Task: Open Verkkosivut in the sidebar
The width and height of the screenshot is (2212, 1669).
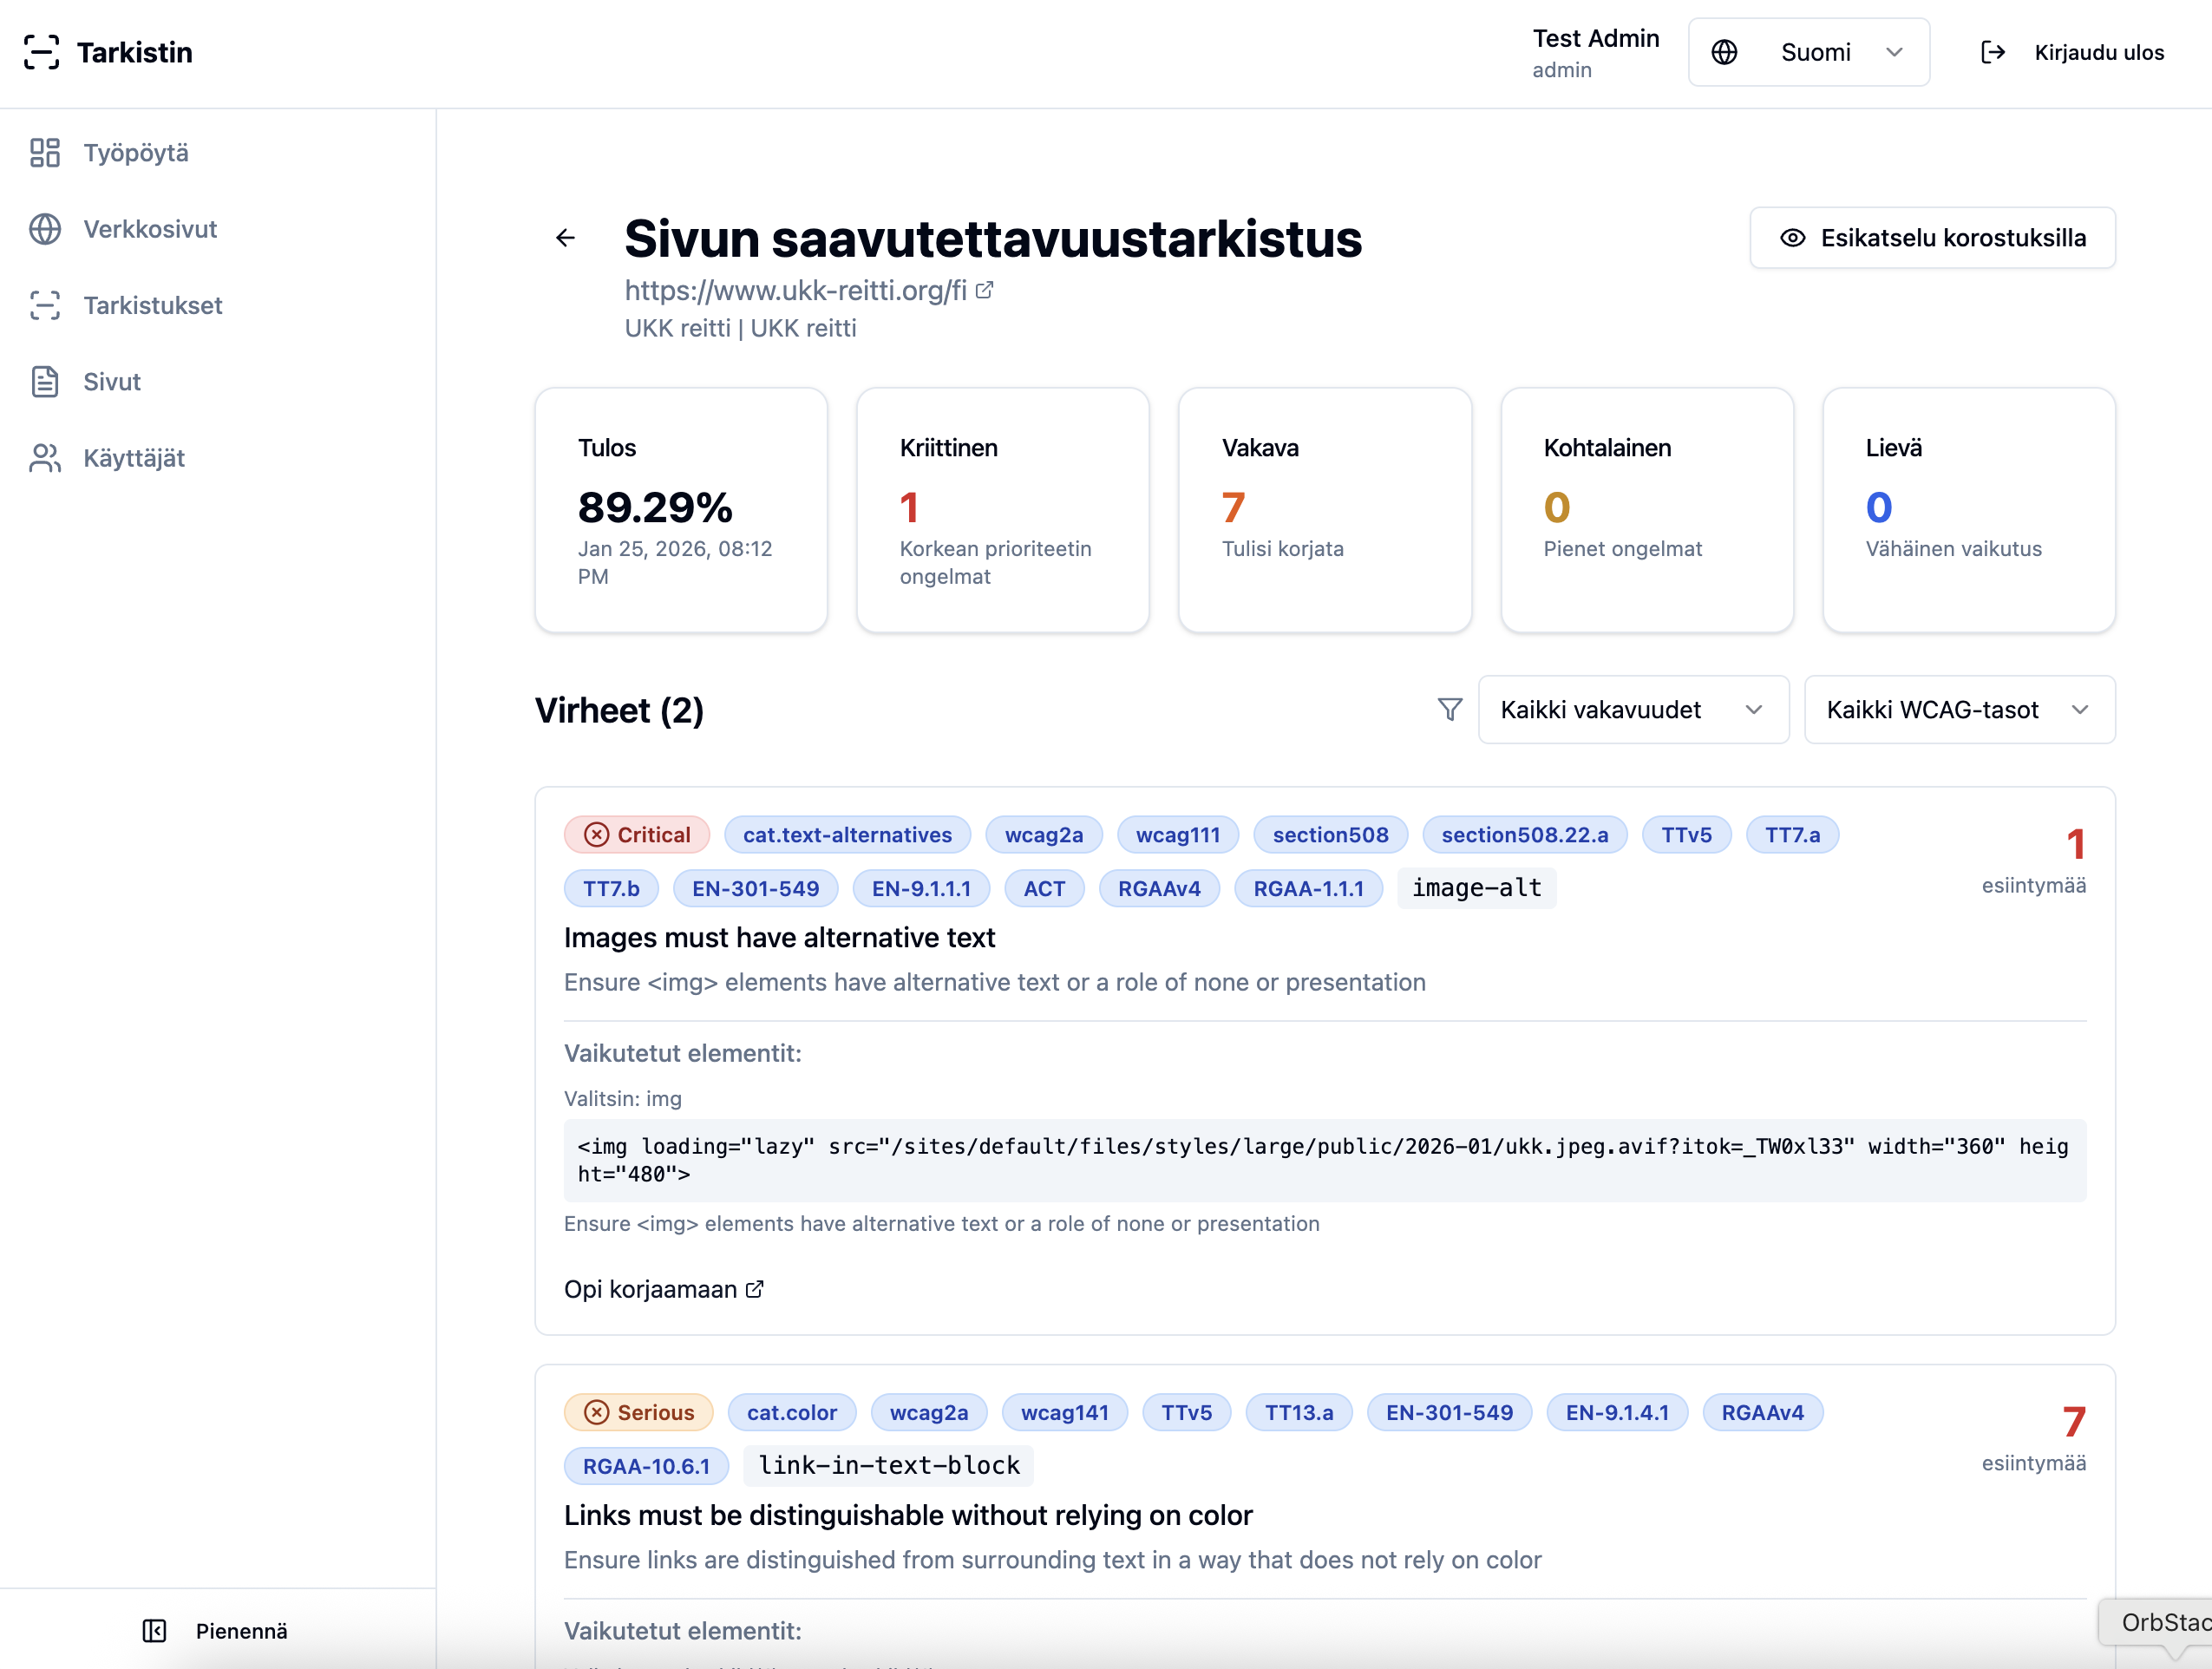Action: tap(150, 229)
